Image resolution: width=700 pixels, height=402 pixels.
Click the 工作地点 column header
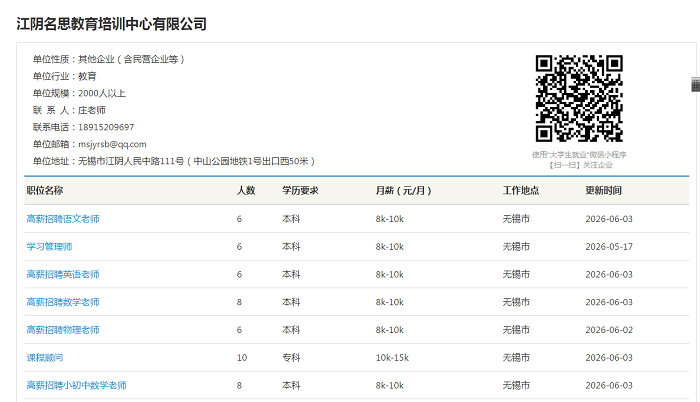(x=521, y=191)
